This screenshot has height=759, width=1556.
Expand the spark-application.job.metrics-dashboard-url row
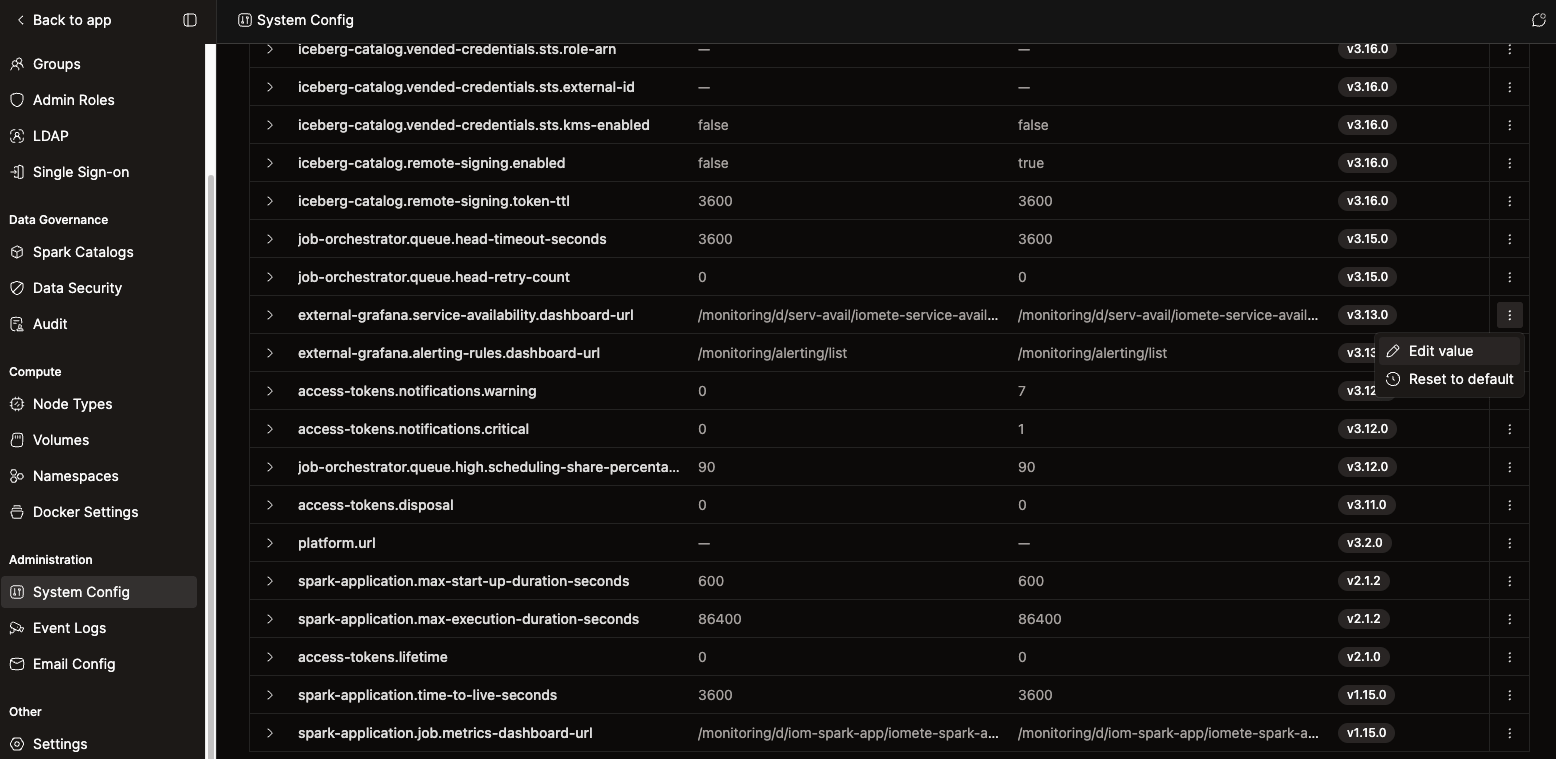270,733
